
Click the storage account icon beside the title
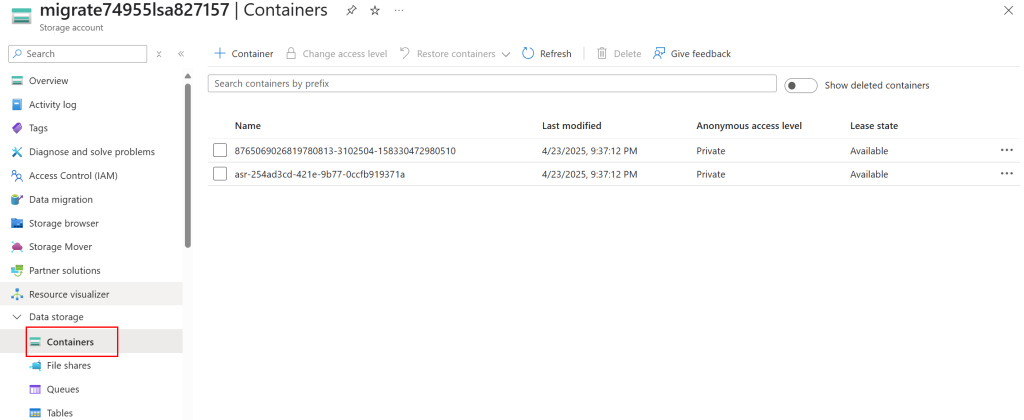[22, 16]
